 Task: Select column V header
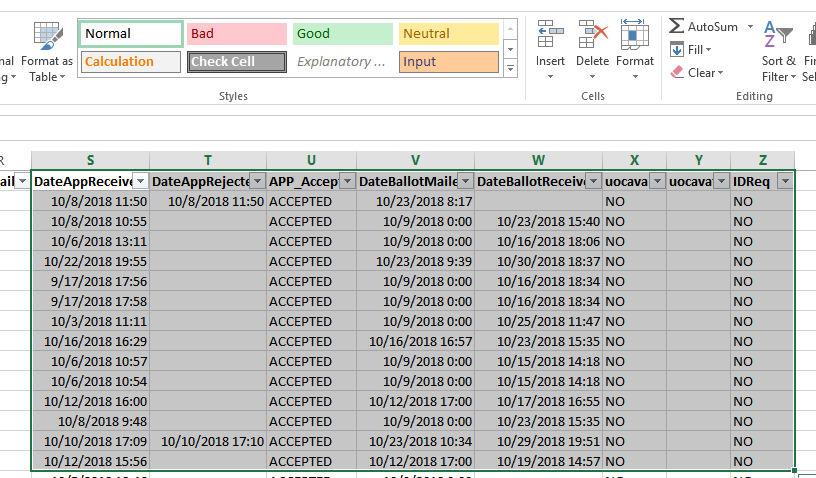click(415, 160)
